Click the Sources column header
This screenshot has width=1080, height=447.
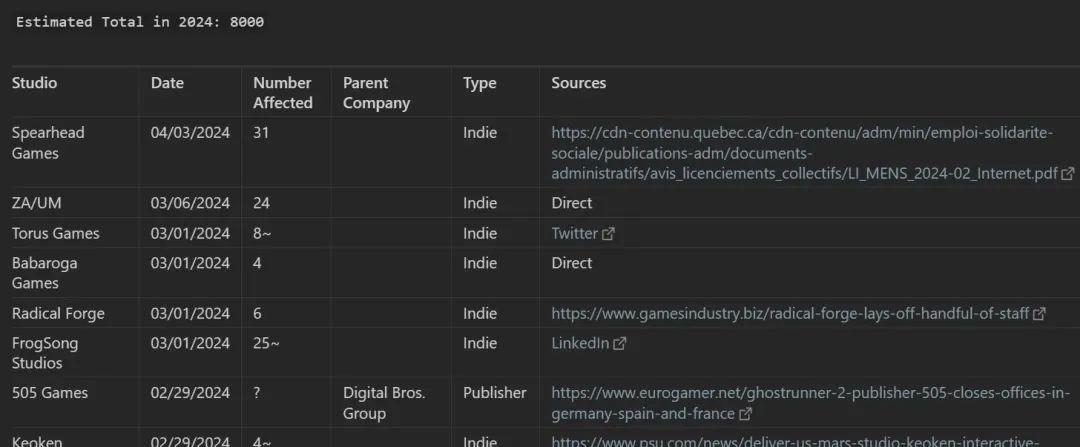click(578, 83)
